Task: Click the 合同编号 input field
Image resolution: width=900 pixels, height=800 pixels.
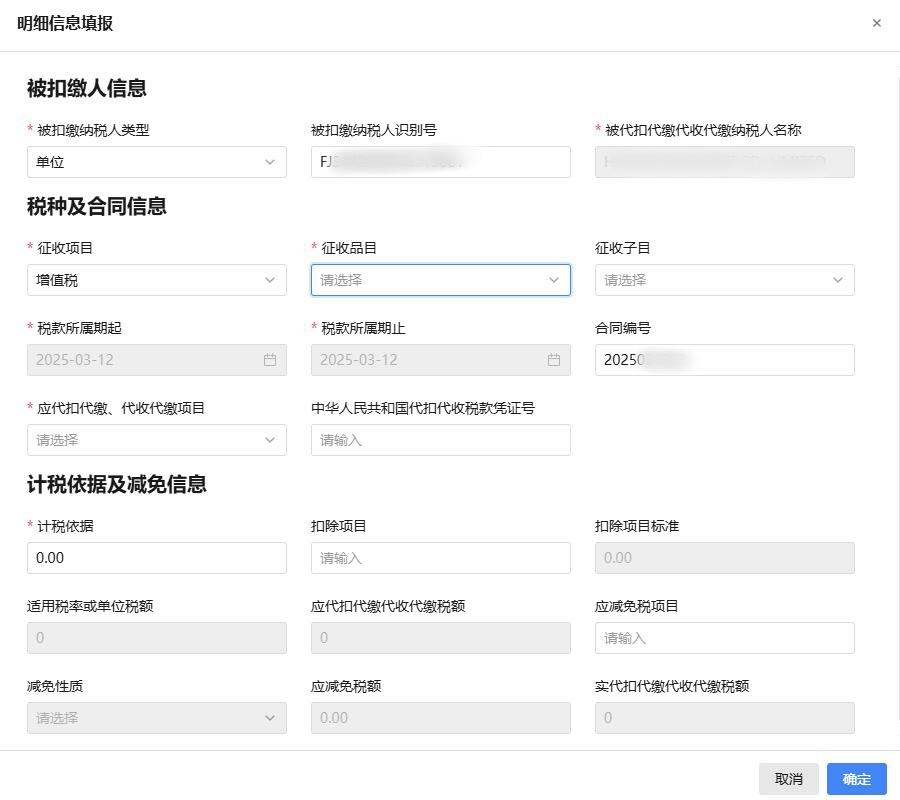Action: (x=724, y=360)
